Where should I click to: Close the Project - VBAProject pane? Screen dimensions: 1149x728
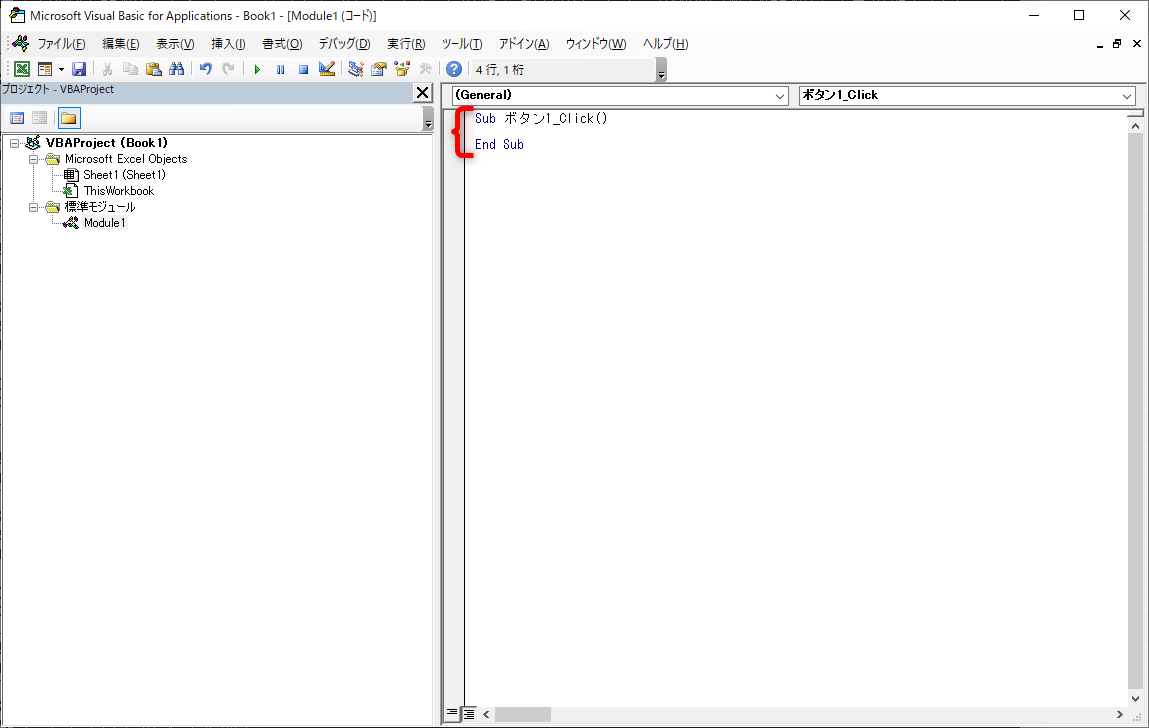pos(423,92)
